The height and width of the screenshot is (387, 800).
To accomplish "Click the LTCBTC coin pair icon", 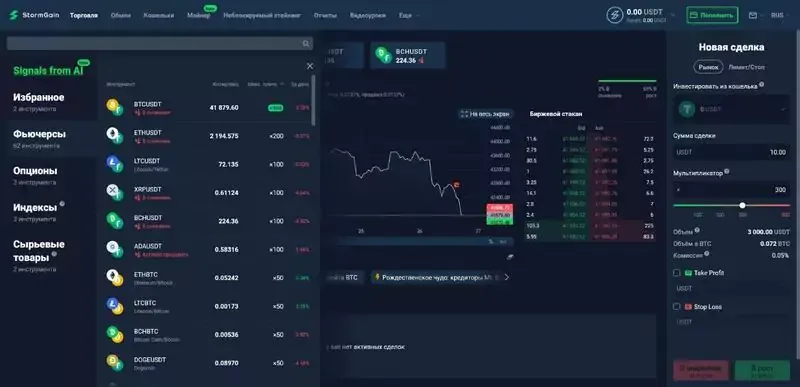I will pyautogui.click(x=115, y=306).
